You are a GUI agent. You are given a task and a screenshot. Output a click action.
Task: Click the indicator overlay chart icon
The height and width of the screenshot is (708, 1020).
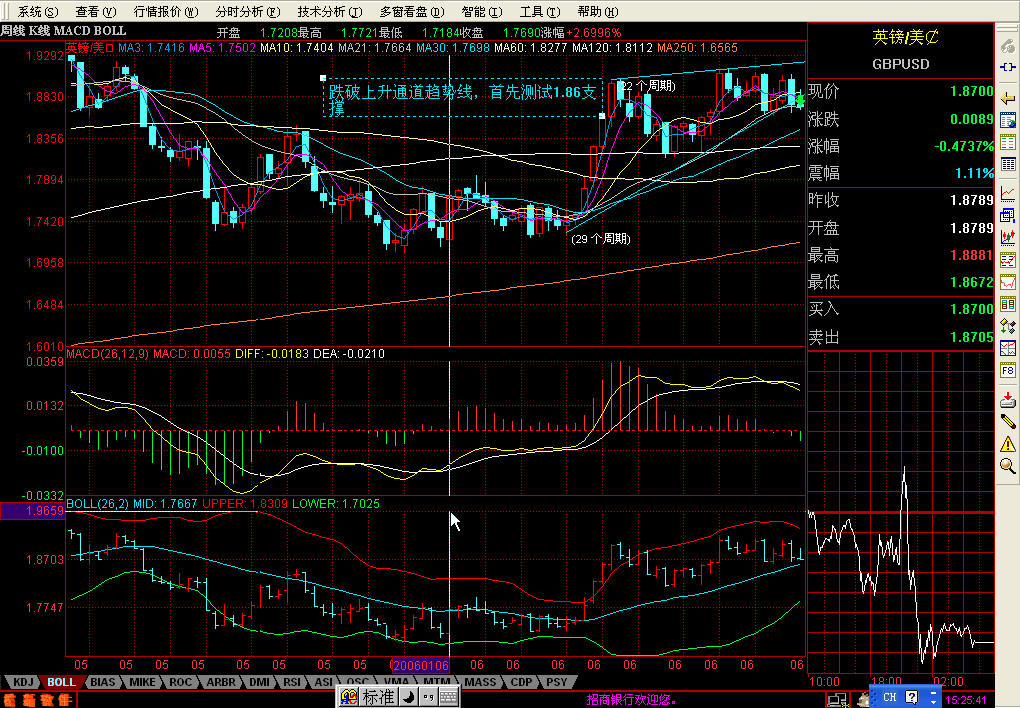click(x=1008, y=260)
